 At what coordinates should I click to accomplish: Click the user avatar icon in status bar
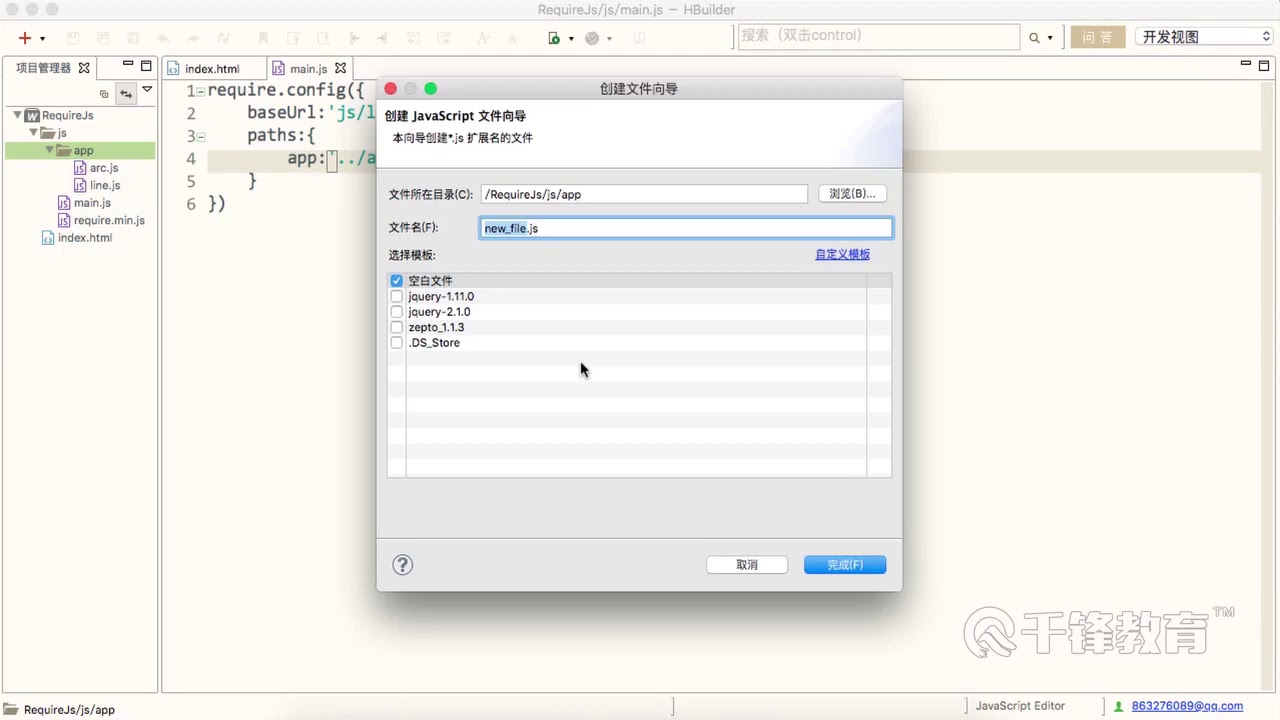pyautogui.click(x=1119, y=706)
